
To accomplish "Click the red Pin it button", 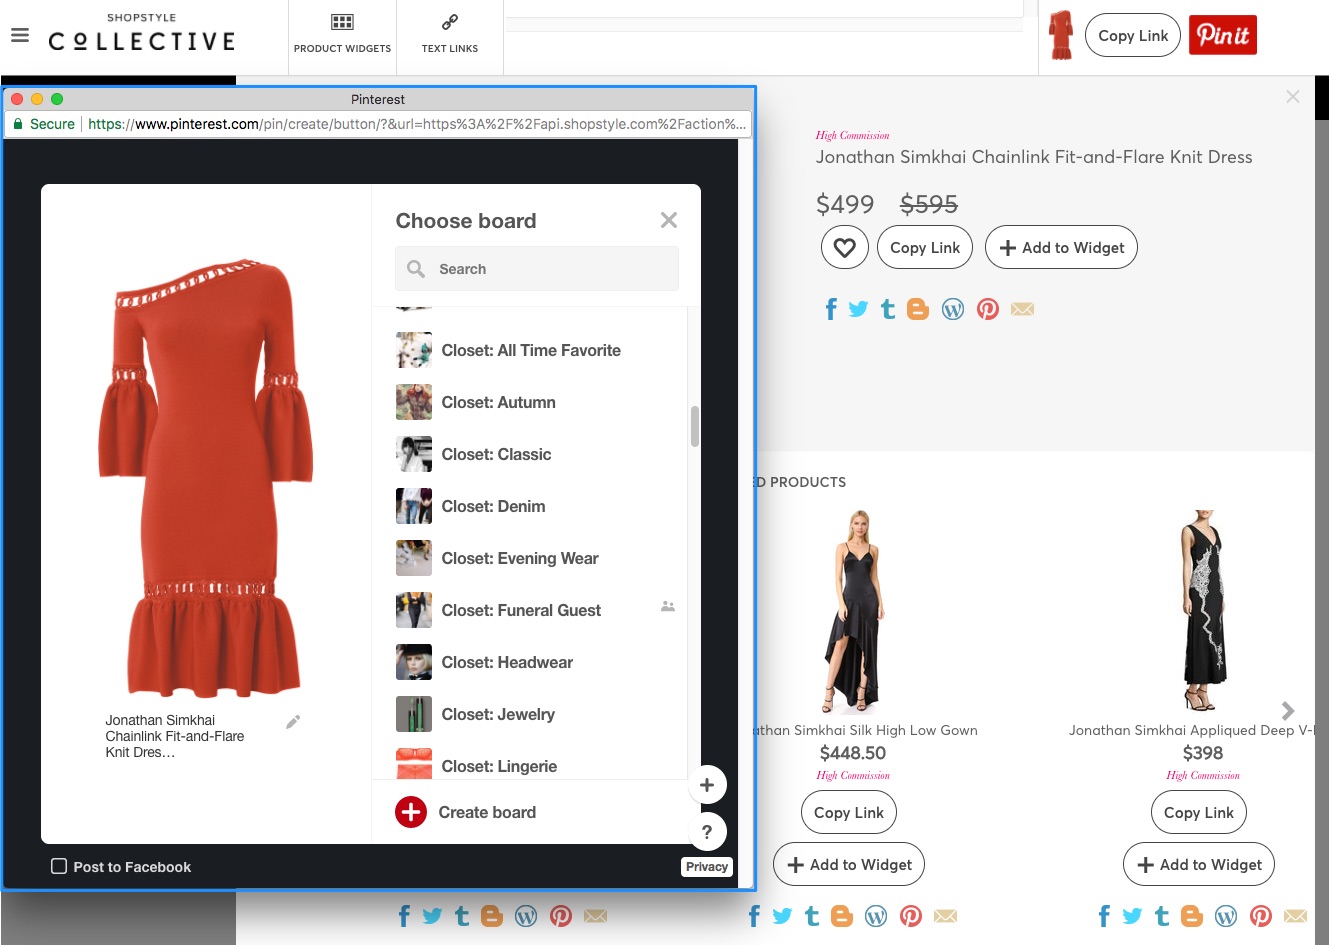I will point(1222,35).
